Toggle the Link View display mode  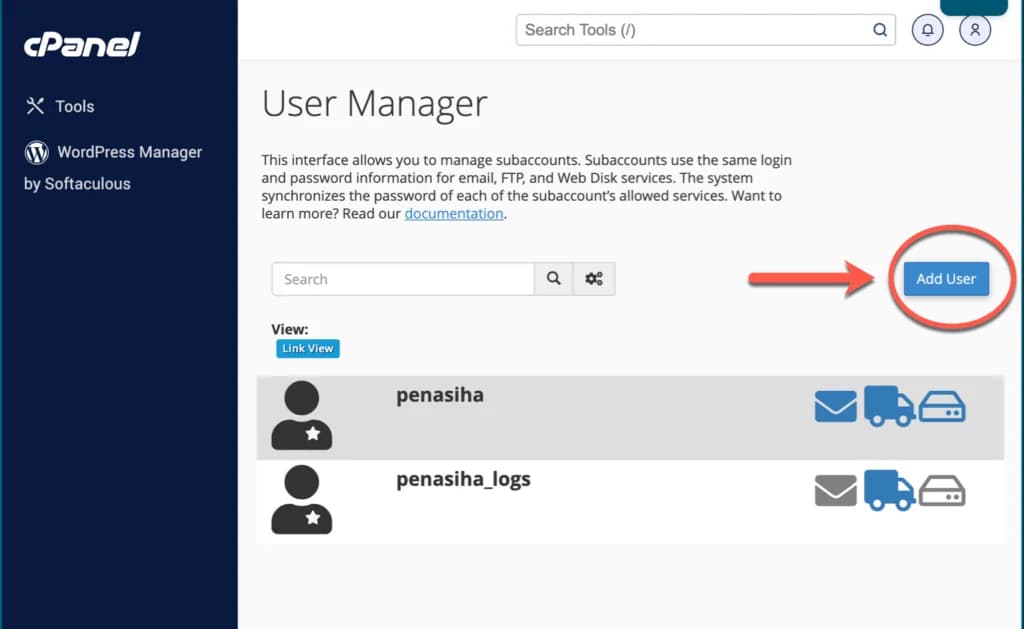click(307, 348)
